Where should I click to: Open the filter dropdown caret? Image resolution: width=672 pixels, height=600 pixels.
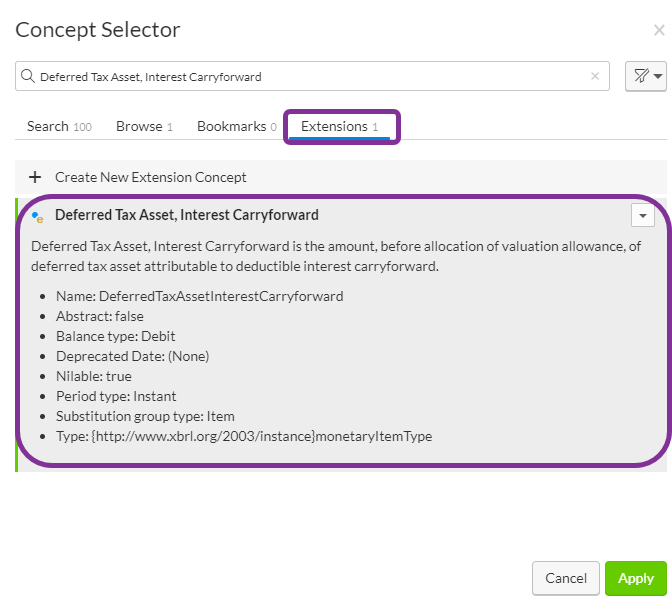tap(657, 76)
